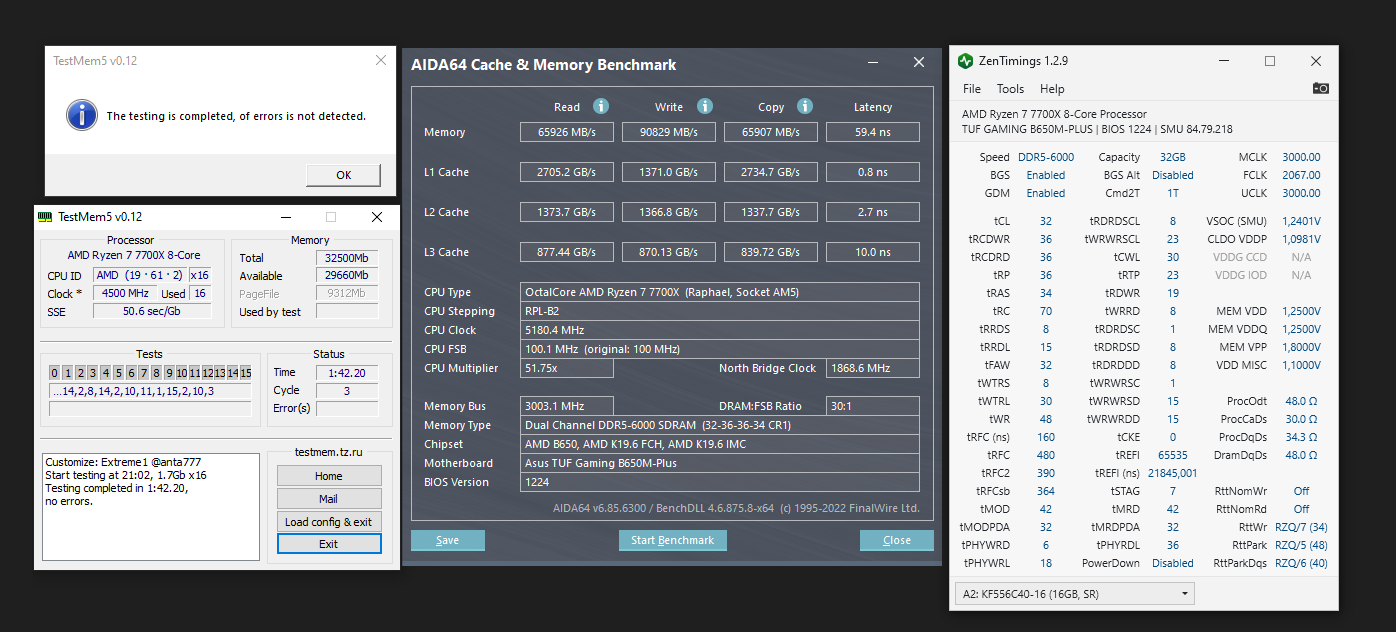Click Save in AIDA64 benchmark window
1396x632 pixels.
point(448,540)
